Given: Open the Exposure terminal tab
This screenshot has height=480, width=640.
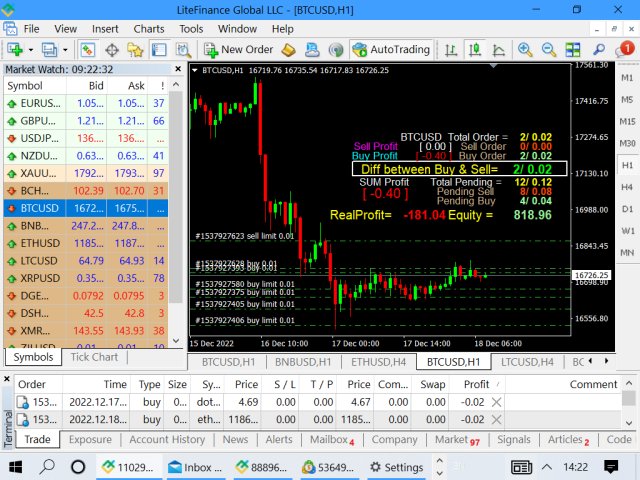Looking at the screenshot, I should click(90, 440).
